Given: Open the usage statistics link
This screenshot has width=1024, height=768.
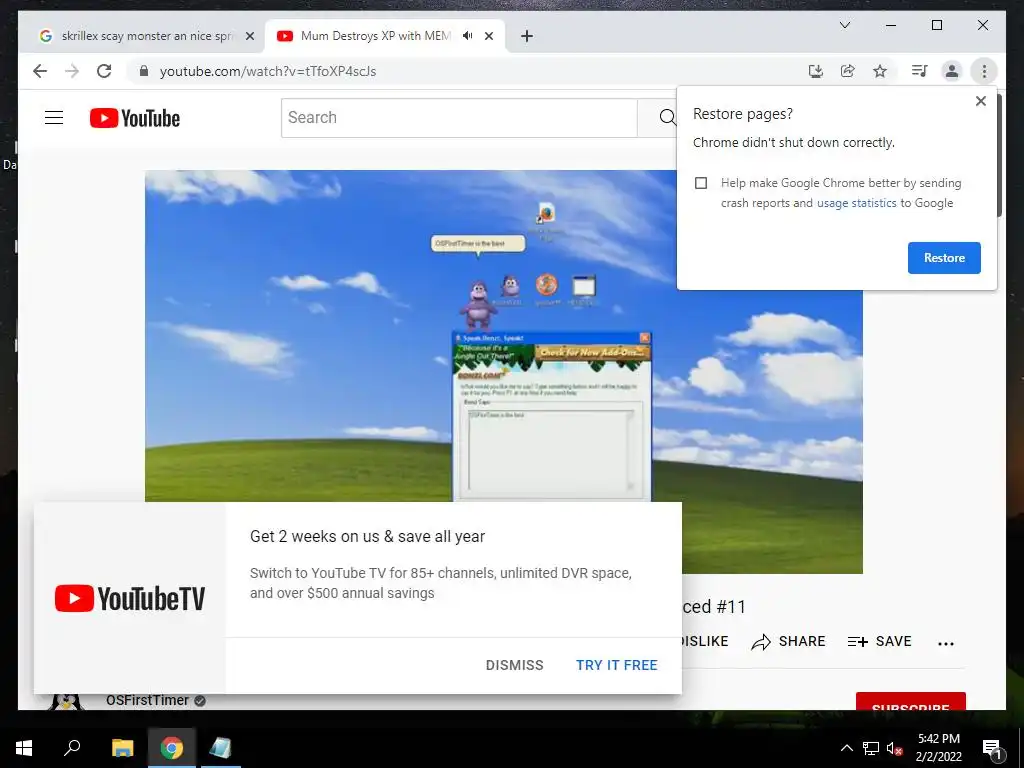Looking at the screenshot, I should (x=856, y=203).
